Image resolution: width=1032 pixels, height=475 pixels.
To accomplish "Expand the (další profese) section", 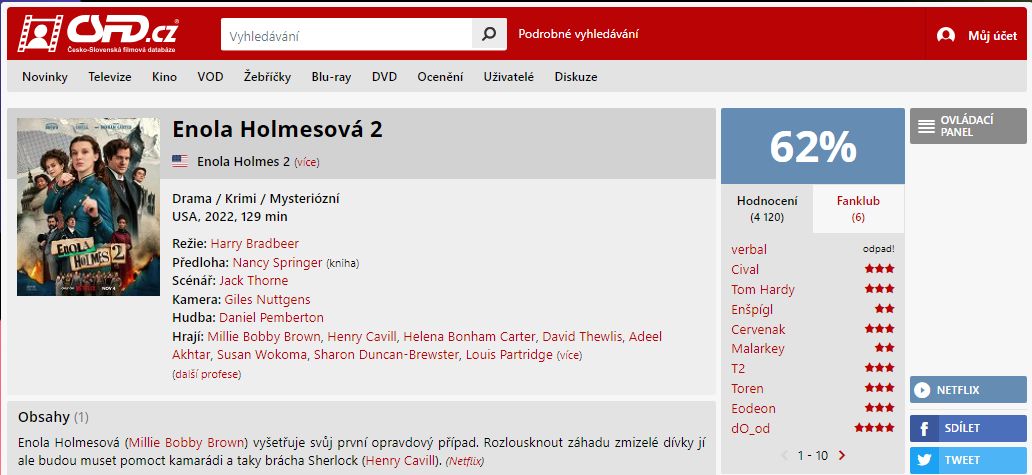I will [207, 374].
